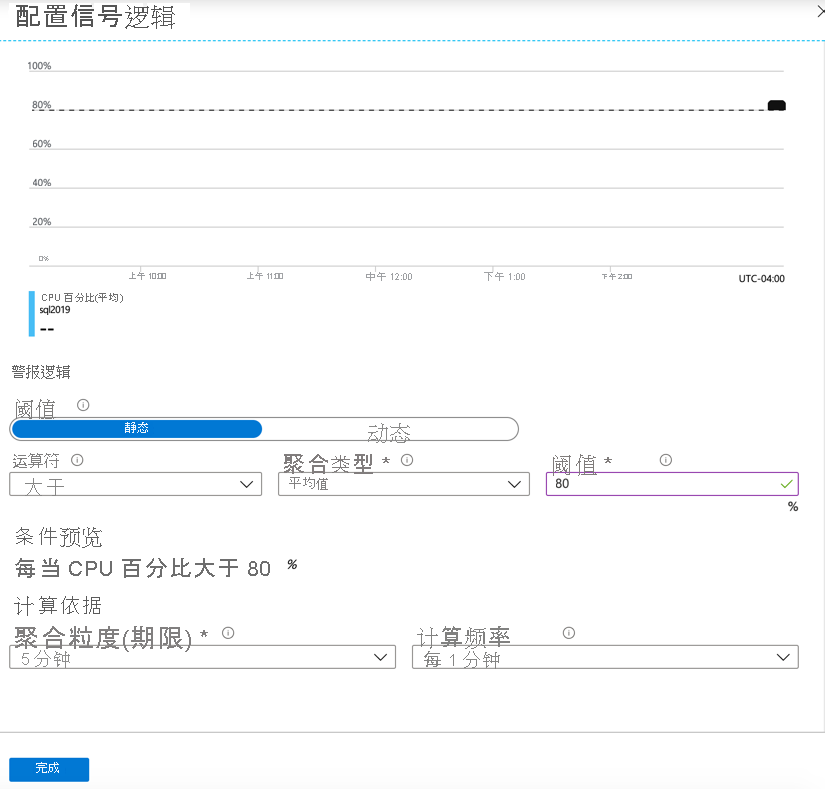
Task: Click the 完成 button to finish
Action: point(48,768)
